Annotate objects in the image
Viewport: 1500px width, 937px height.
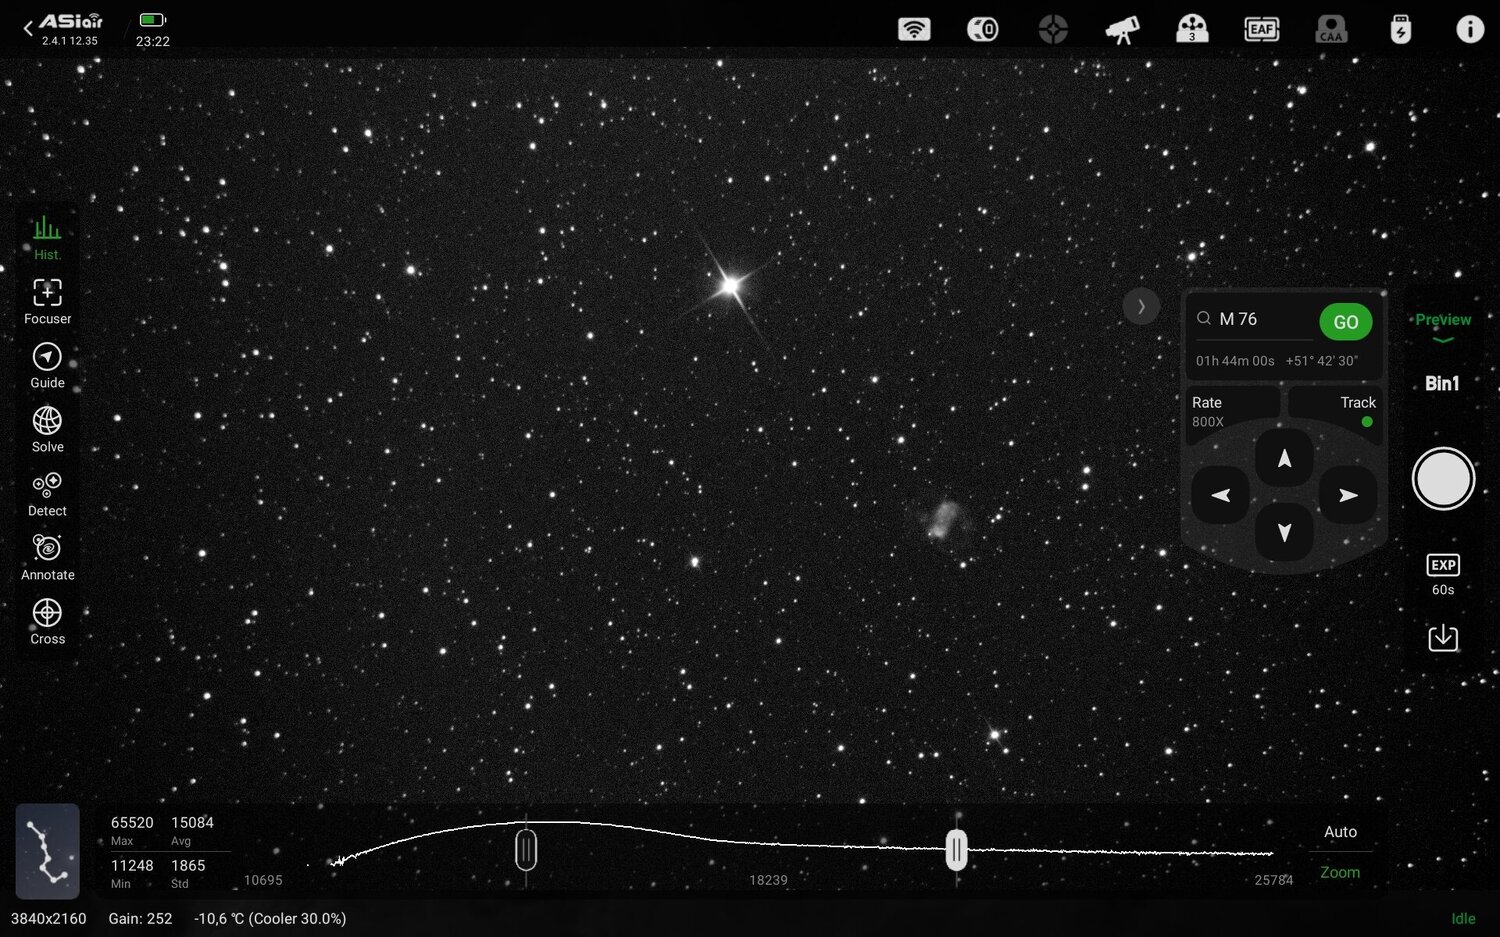tap(47, 556)
